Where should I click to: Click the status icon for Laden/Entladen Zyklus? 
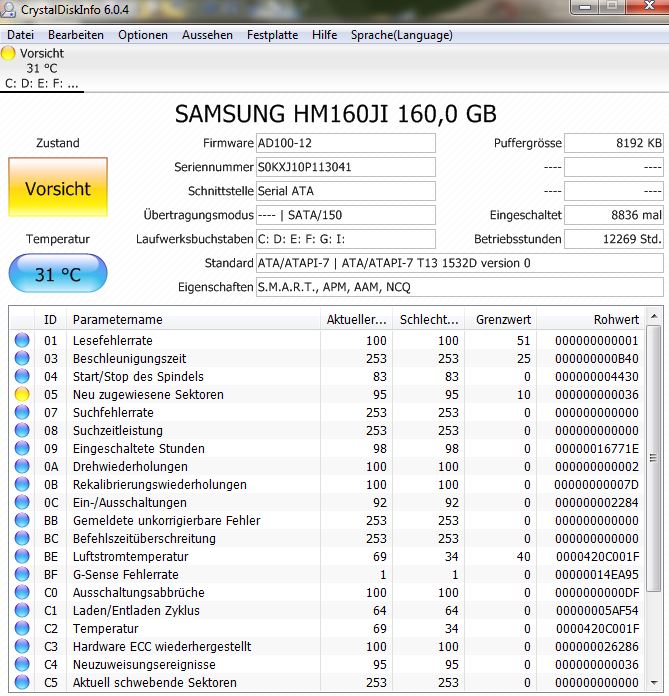point(22,610)
